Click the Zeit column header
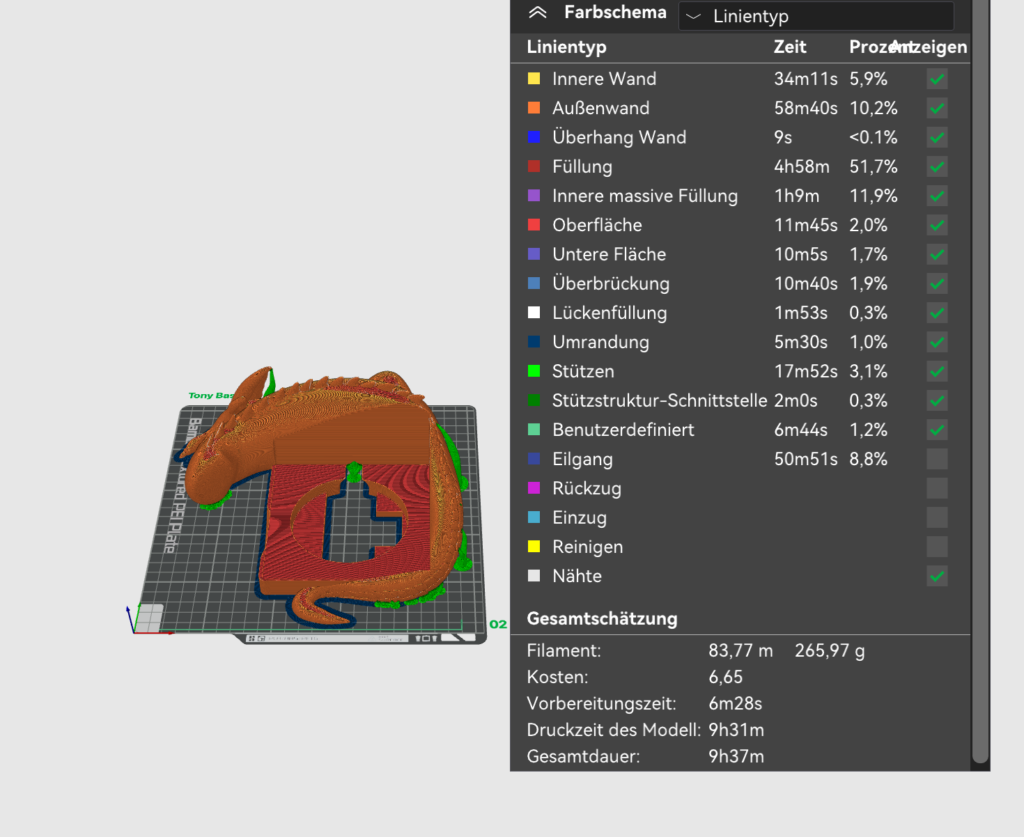Screen dimensions: 1024x837 point(790,47)
